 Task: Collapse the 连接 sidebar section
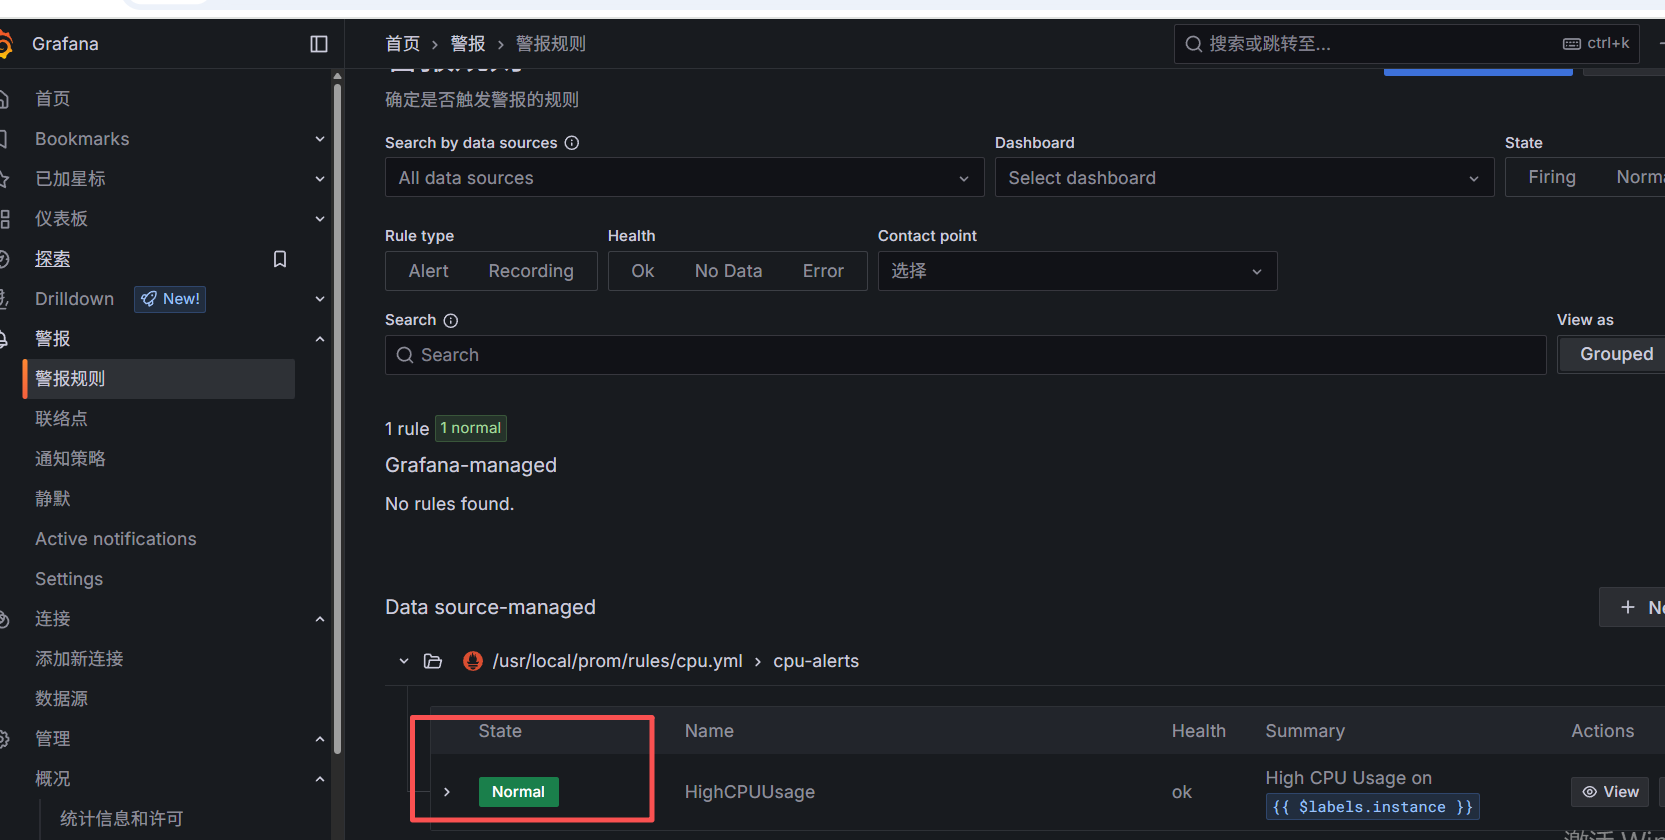[x=320, y=619]
